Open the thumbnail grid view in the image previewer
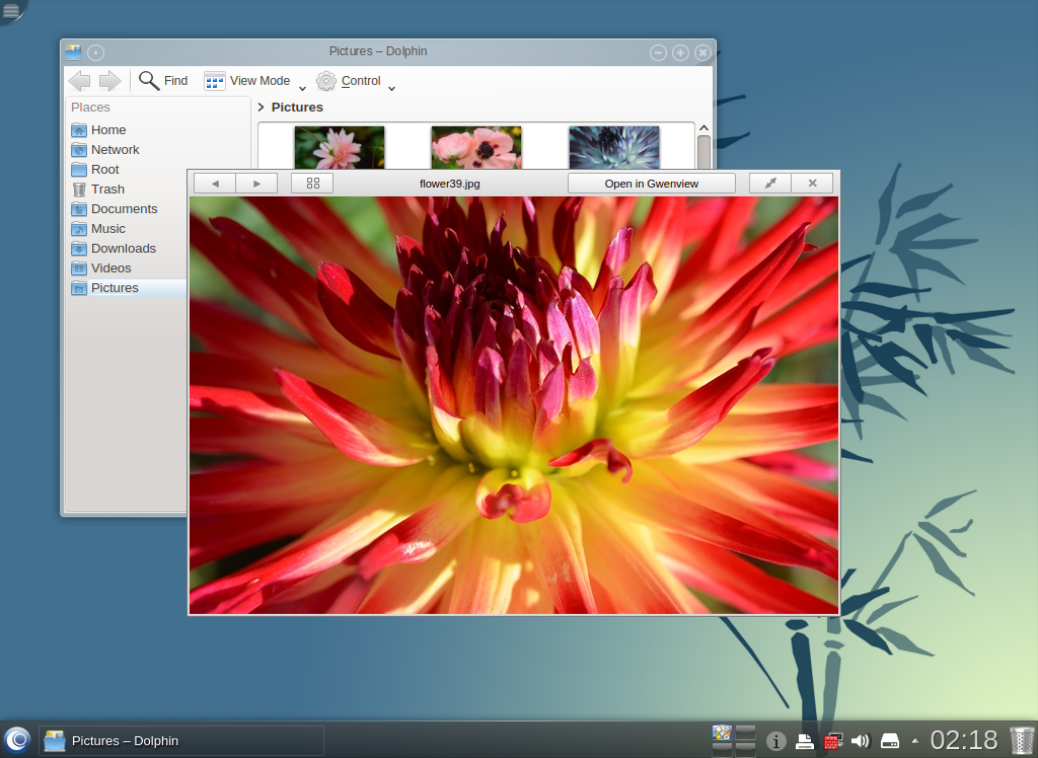This screenshot has width=1038, height=758. point(311,183)
